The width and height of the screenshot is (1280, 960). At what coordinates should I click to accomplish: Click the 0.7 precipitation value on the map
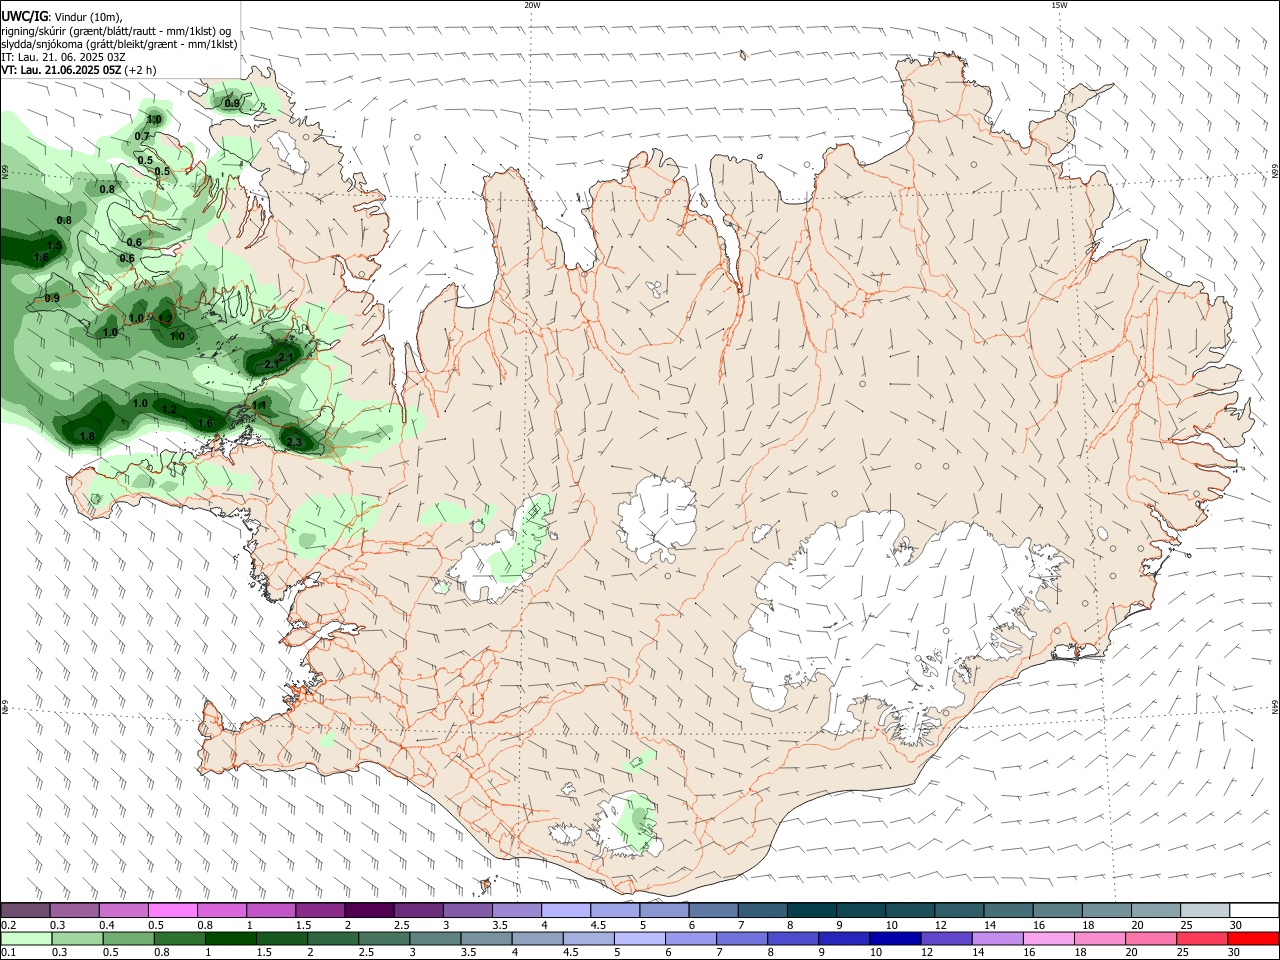142,137
